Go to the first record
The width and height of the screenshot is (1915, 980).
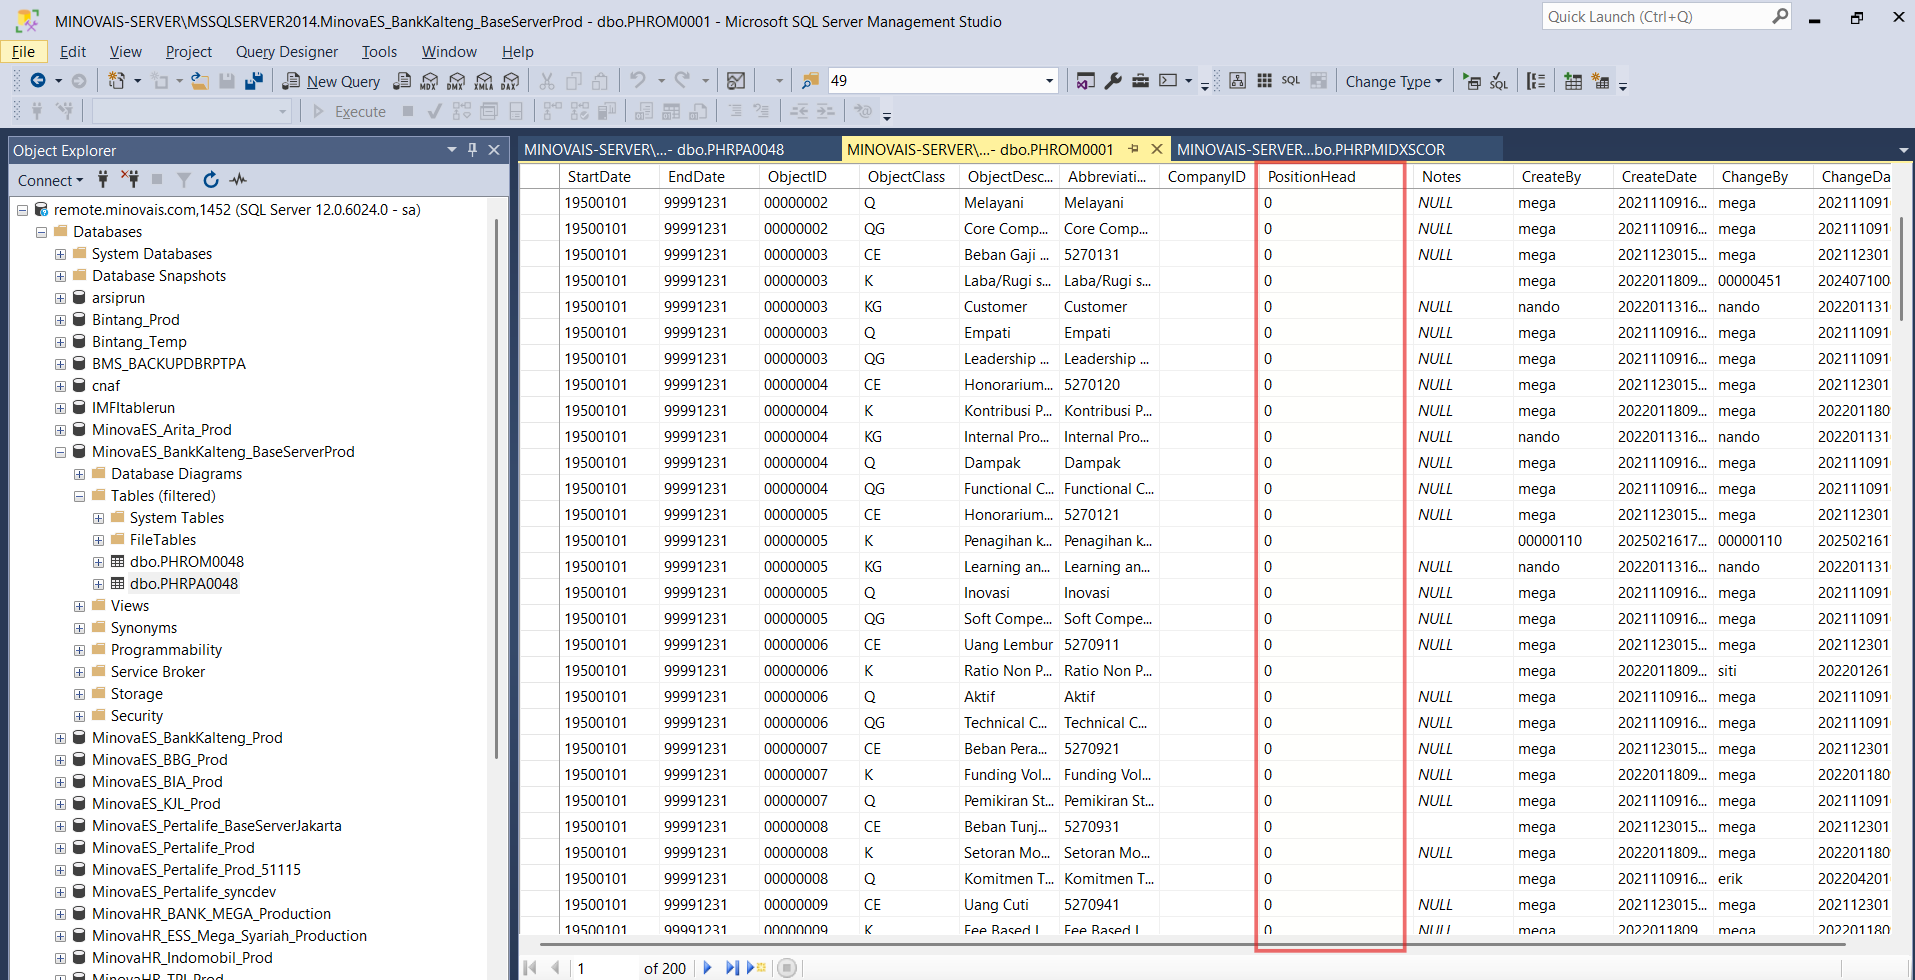coord(531,968)
